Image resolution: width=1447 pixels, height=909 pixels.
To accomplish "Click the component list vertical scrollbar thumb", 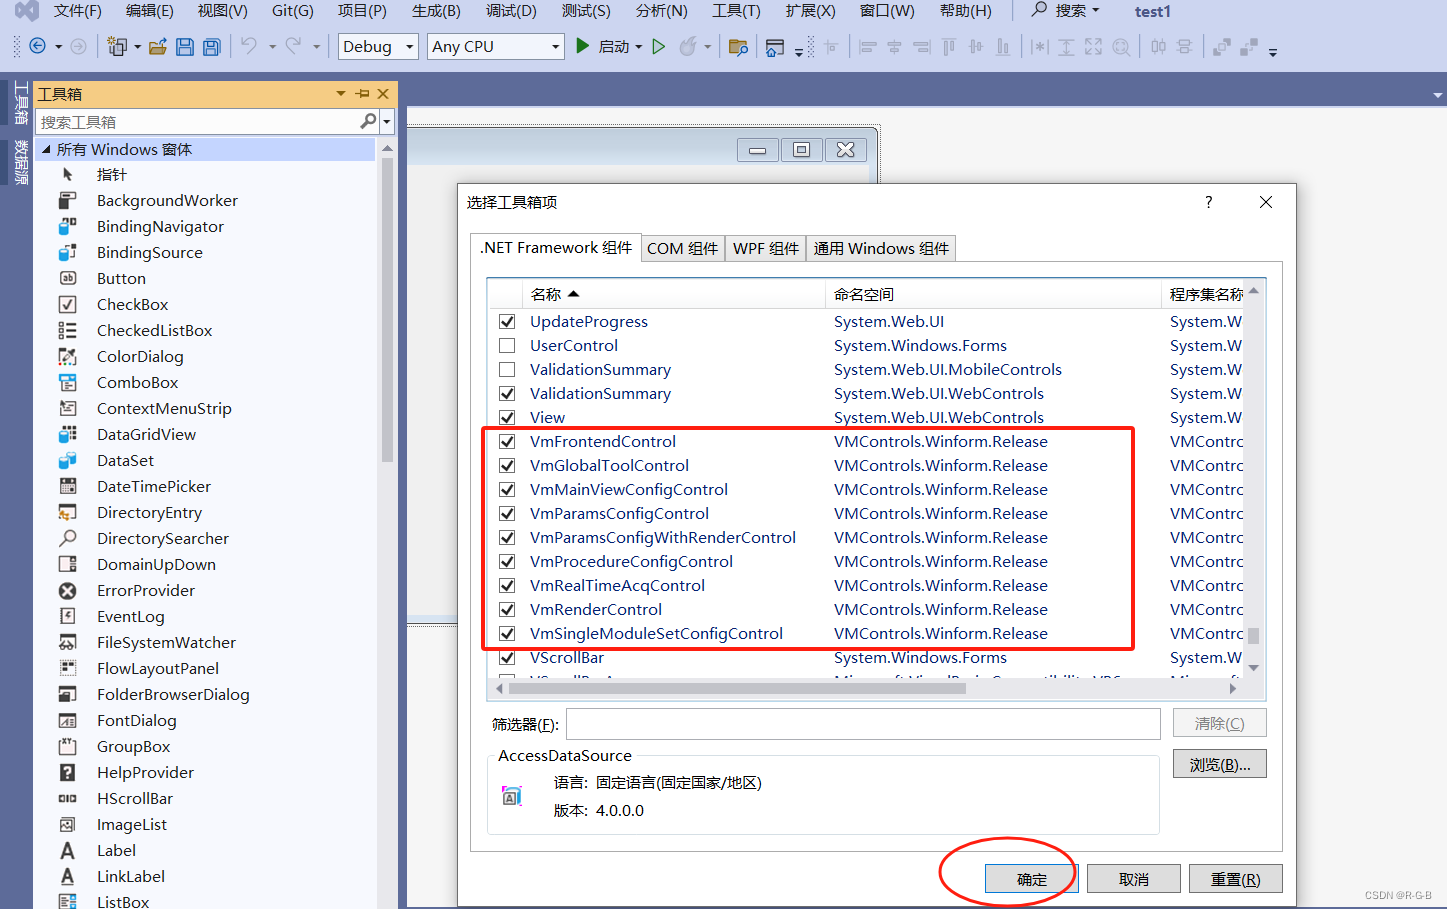I will click(1253, 635).
